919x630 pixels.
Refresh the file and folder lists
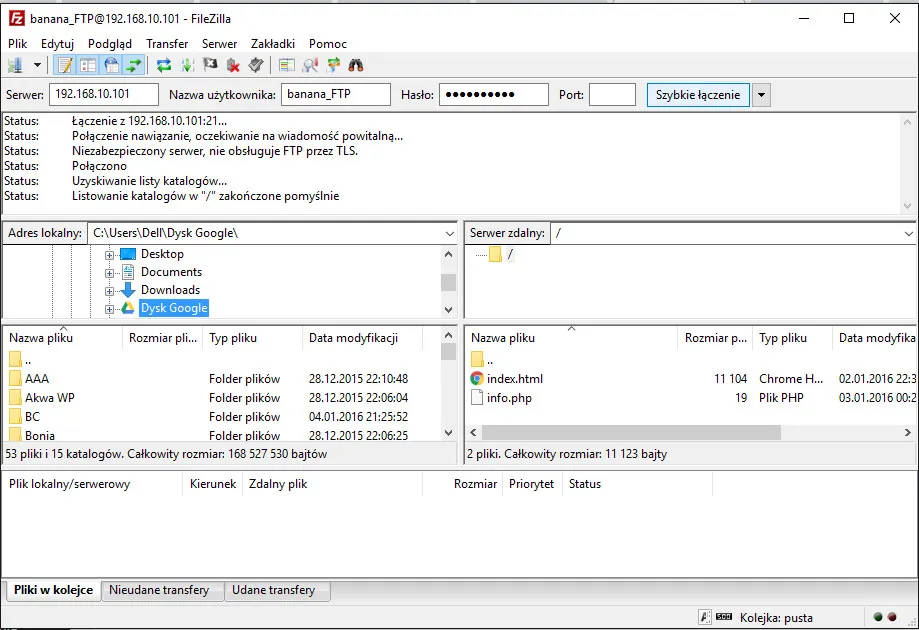click(164, 65)
